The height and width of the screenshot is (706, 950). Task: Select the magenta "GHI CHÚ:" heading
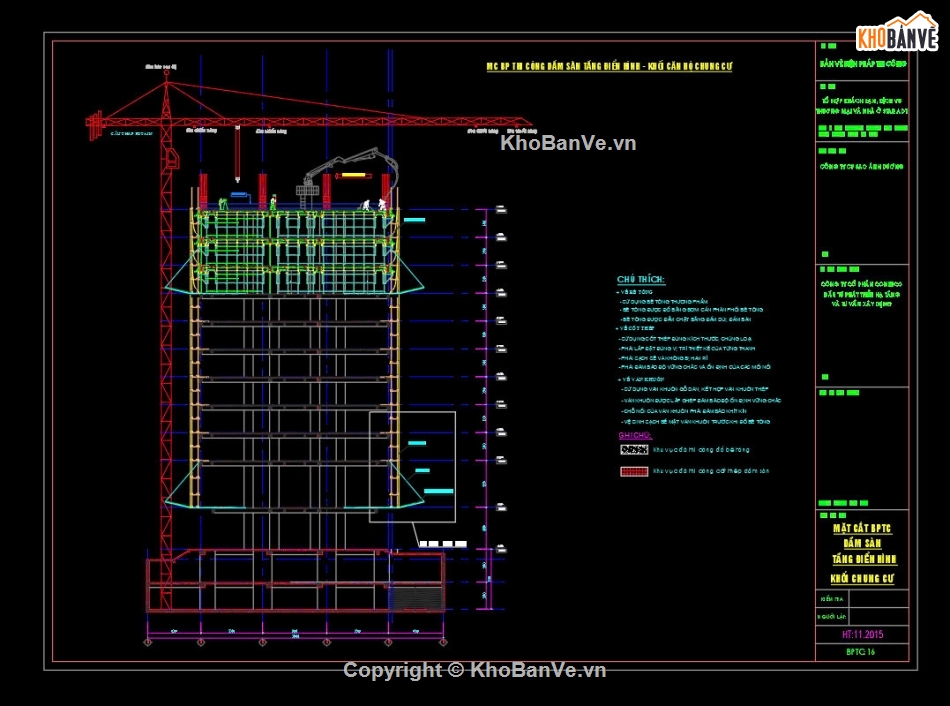tap(635, 435)
